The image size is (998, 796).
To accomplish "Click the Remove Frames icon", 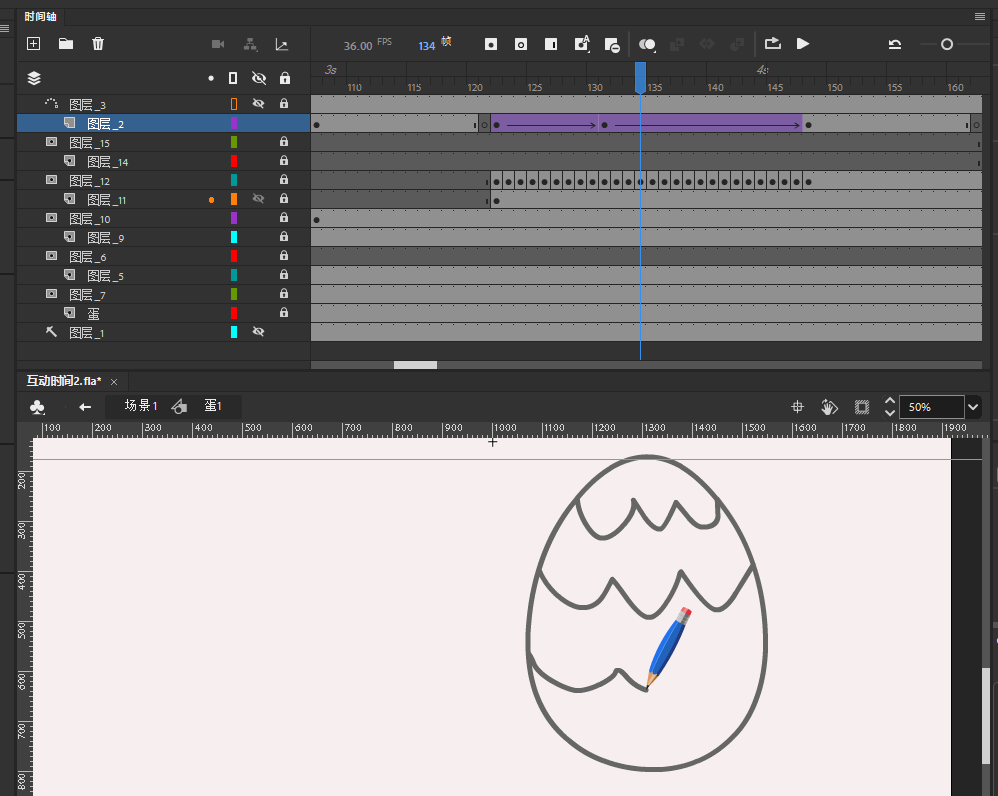I will tap(612, 45).
